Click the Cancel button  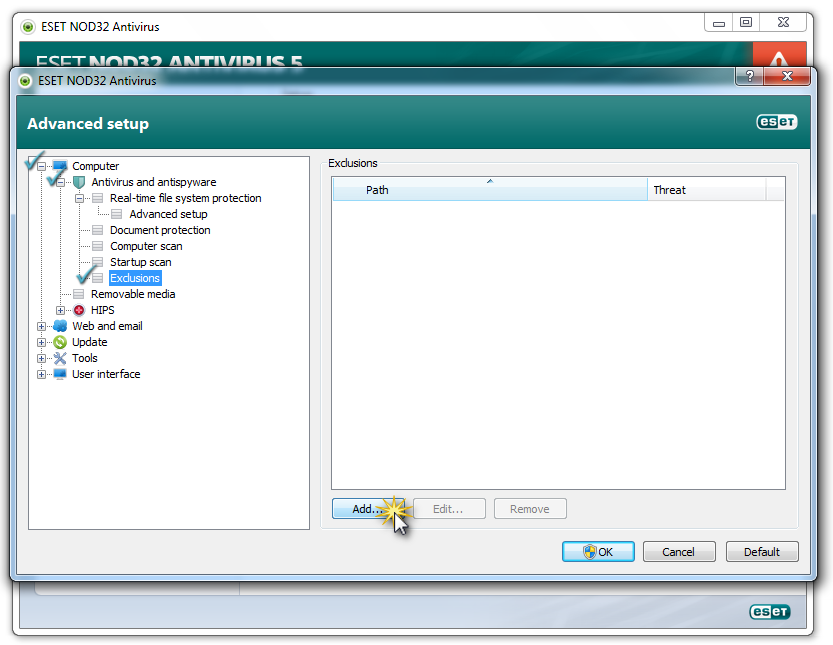(x=679, y=552)
